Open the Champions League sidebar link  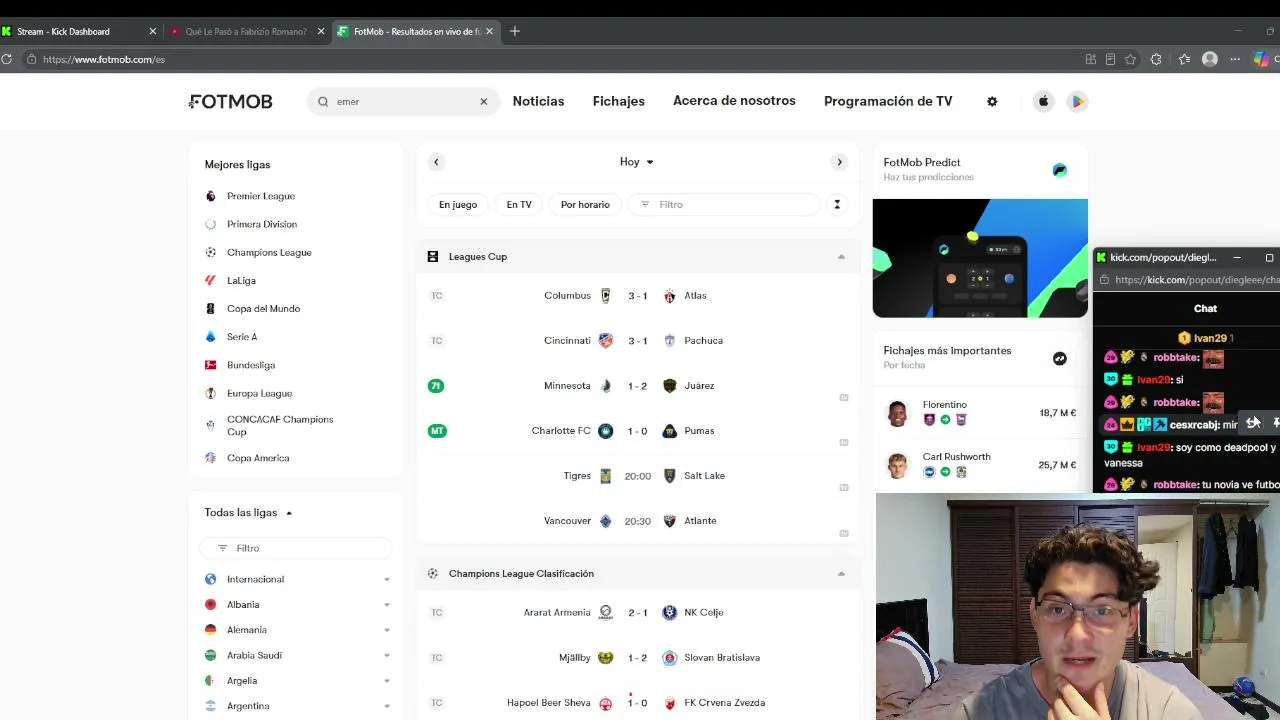pyautogui.click(x=269, y=252)
